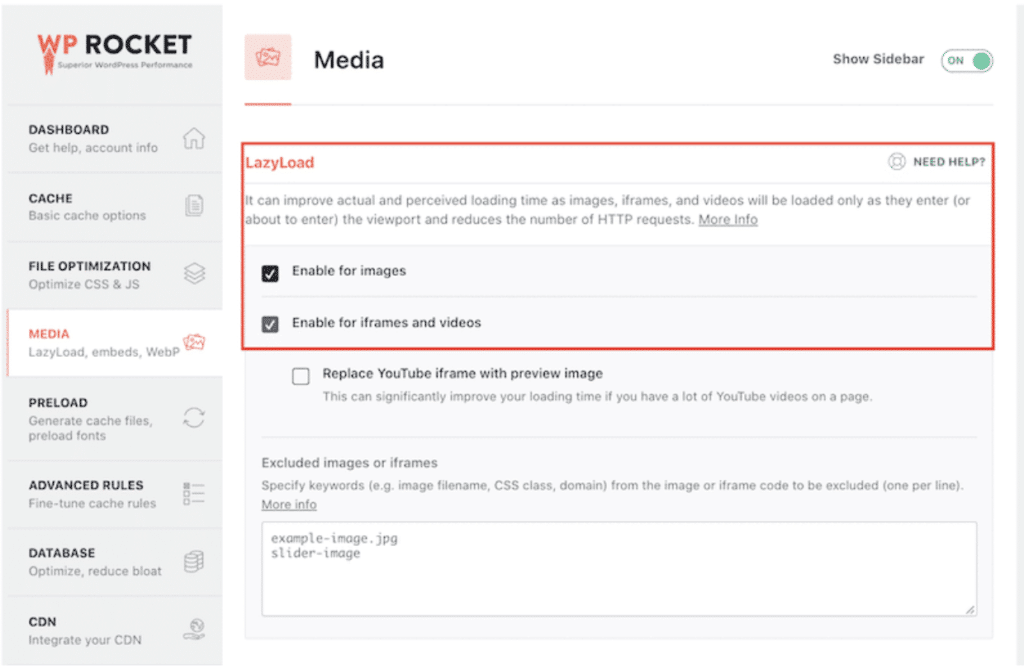
Task: Click the Media images icon in sidebar
Action: click(x=194, y=342)
